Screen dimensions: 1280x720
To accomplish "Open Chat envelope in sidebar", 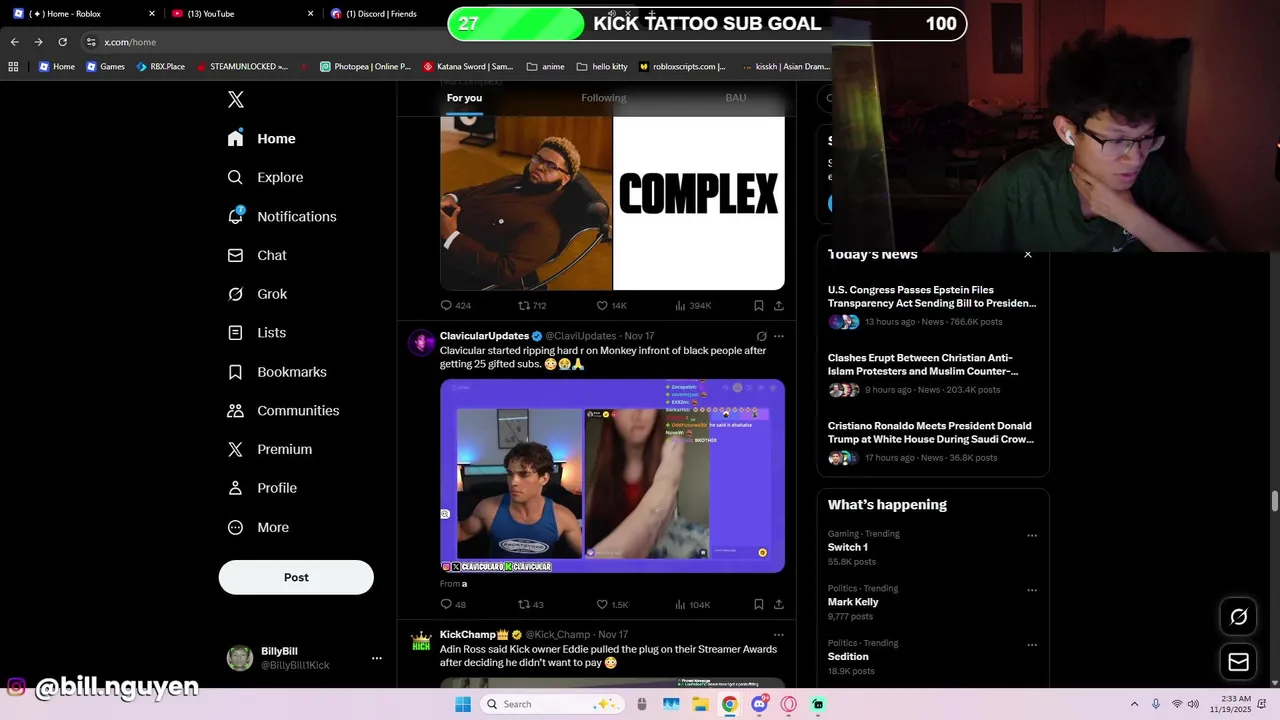I will (x=257, y=255).
